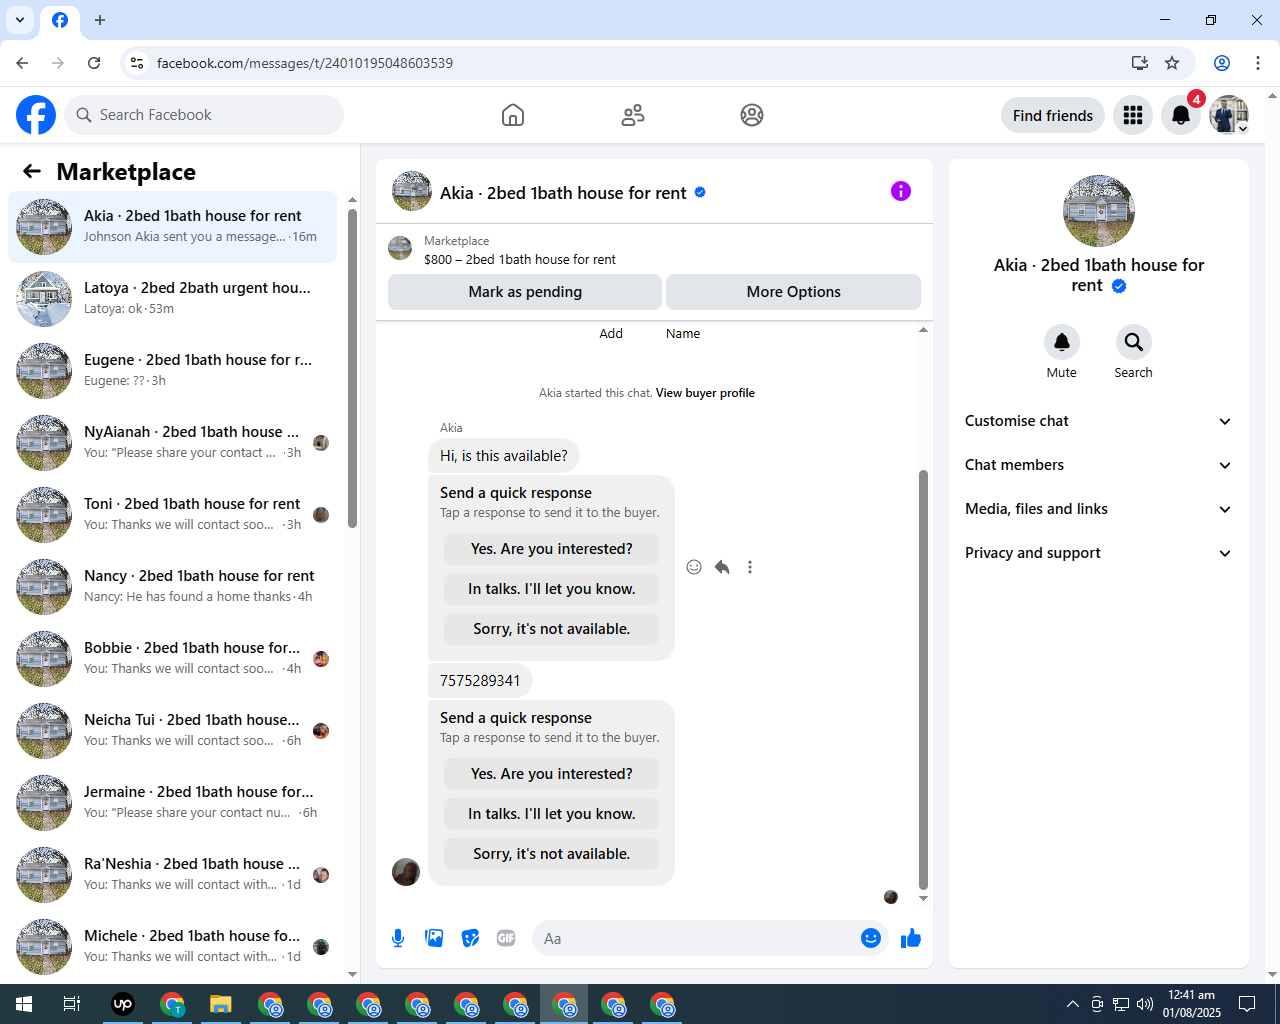1280x1024 pixels.
Task: Open the volume control in system tray
Action: [1145, 1004]
